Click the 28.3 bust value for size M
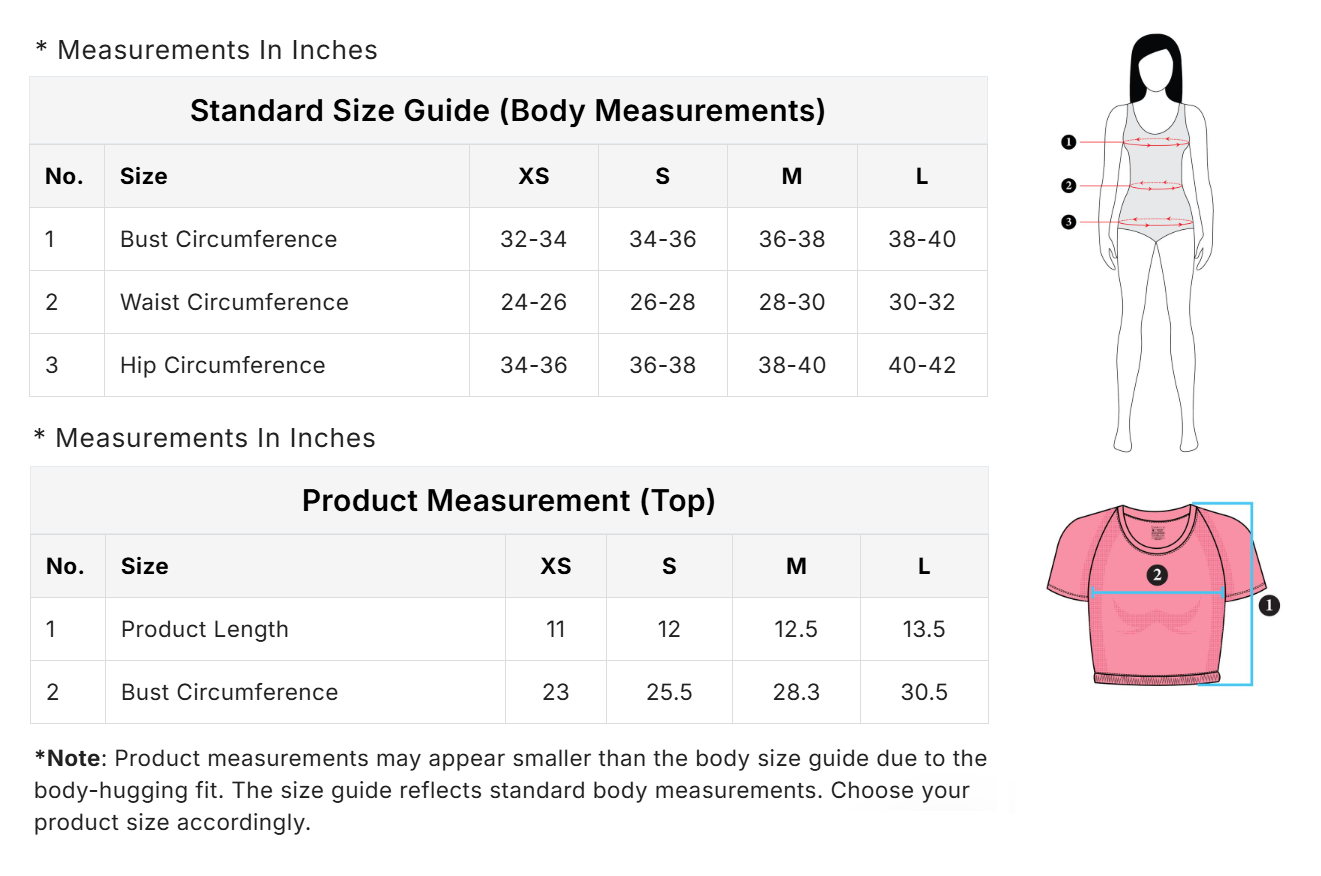This screenshot has width=1321, height=876. (796, 692)
